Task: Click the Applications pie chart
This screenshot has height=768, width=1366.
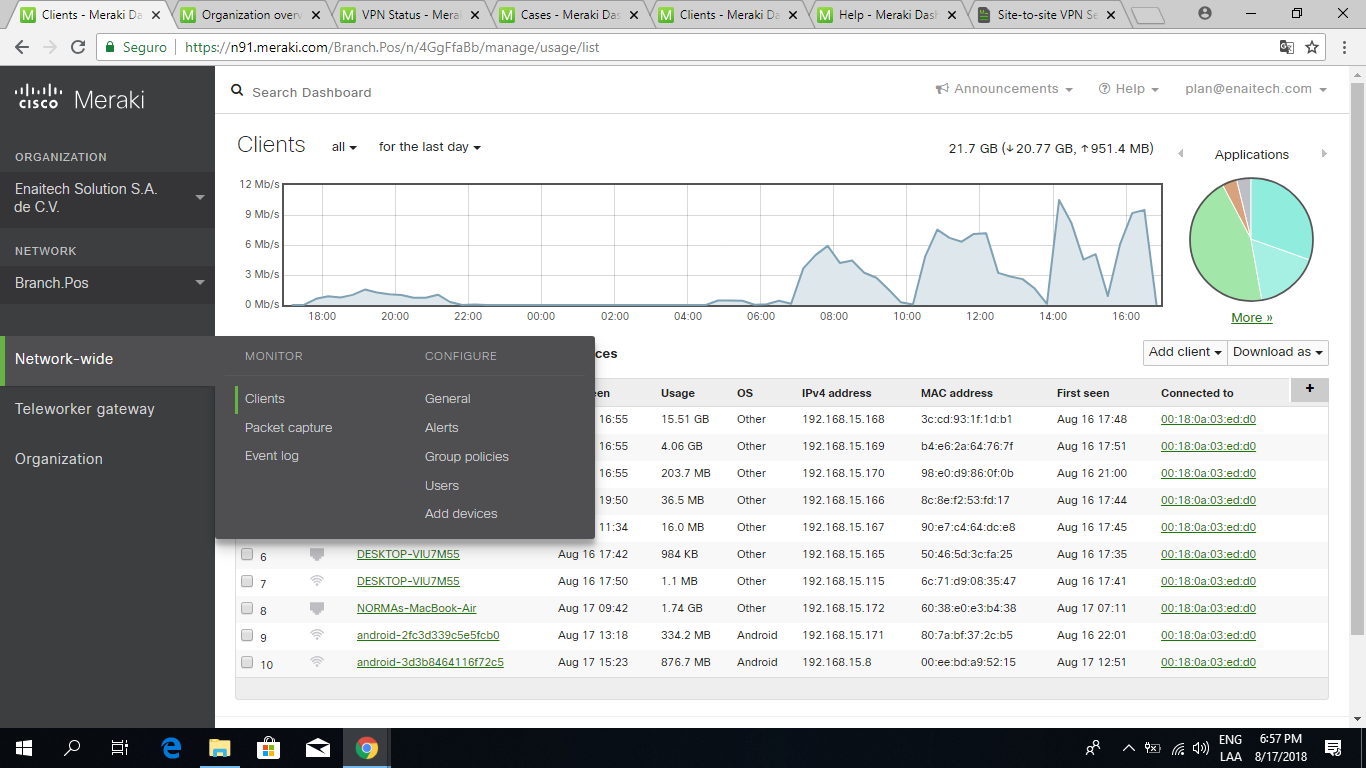Action: [1251, 240]
